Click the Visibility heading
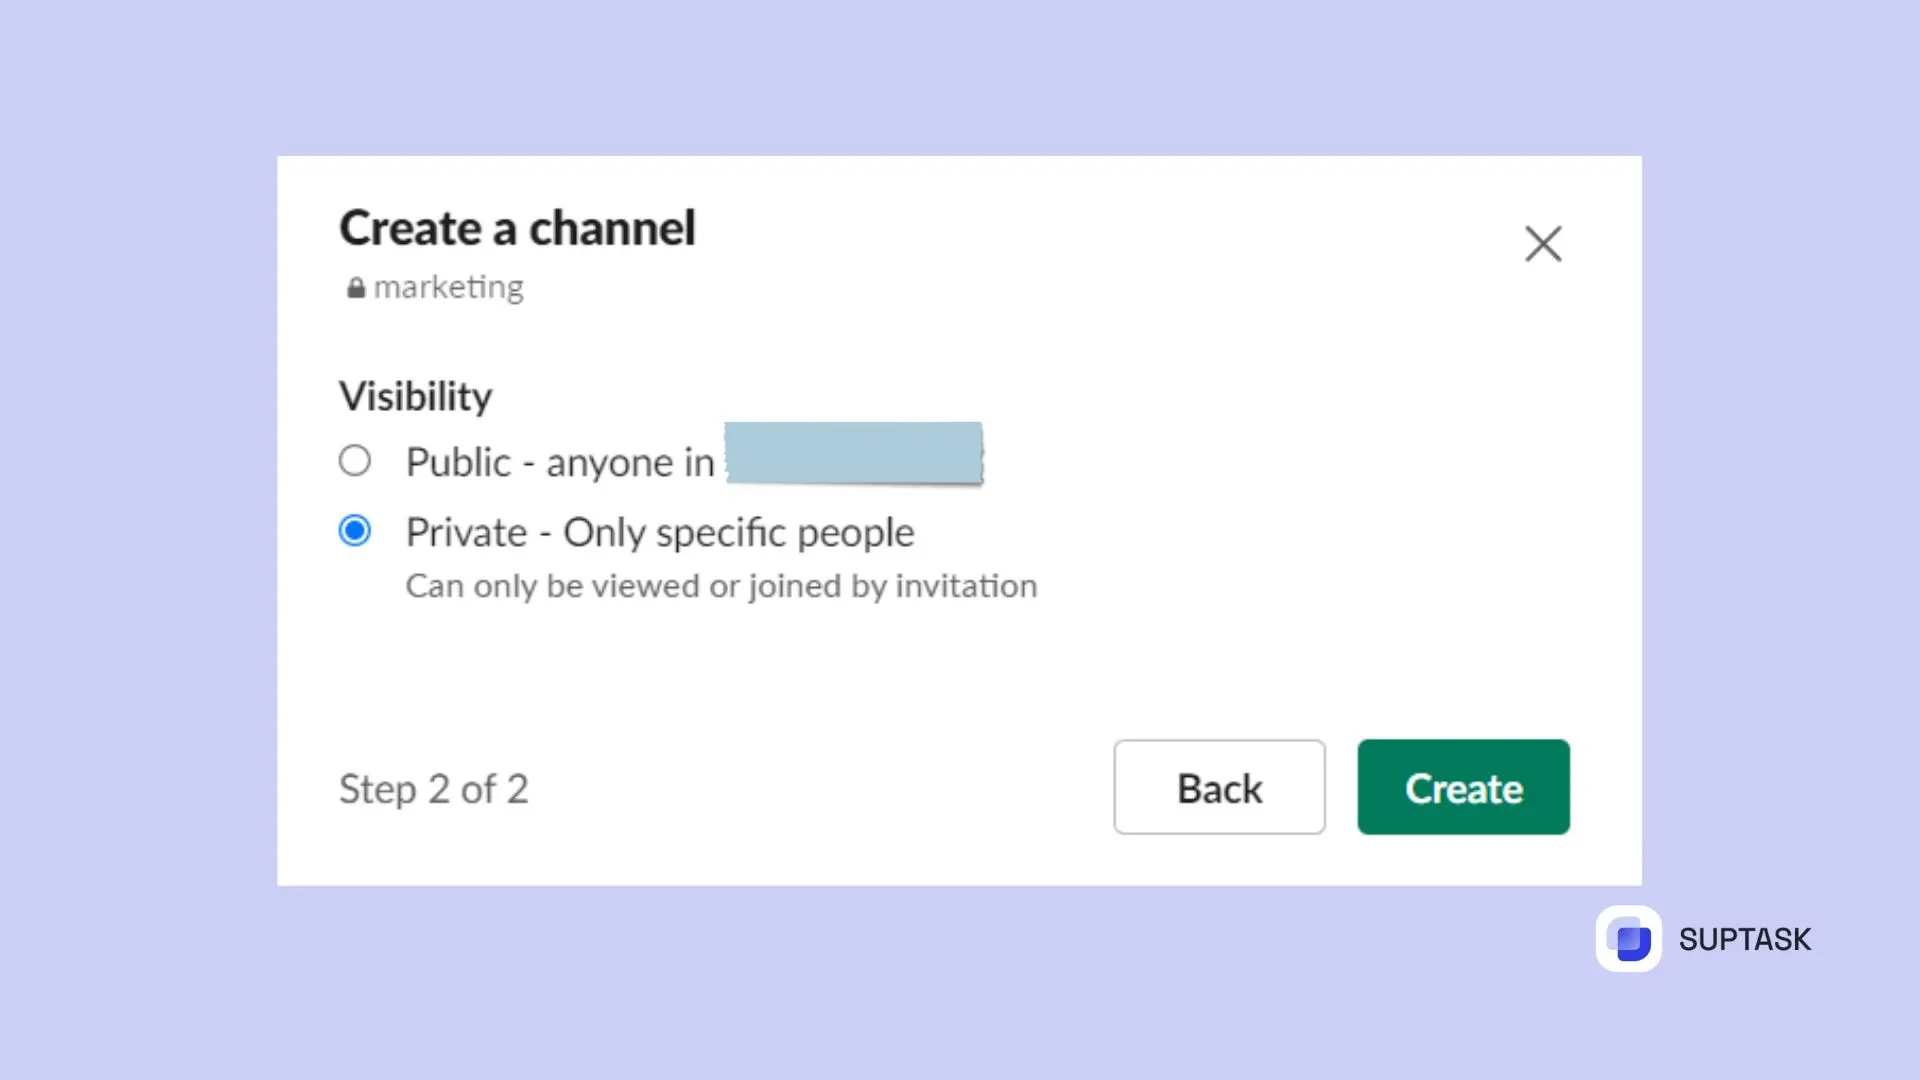The image size is (1920, 1080). 415,396
